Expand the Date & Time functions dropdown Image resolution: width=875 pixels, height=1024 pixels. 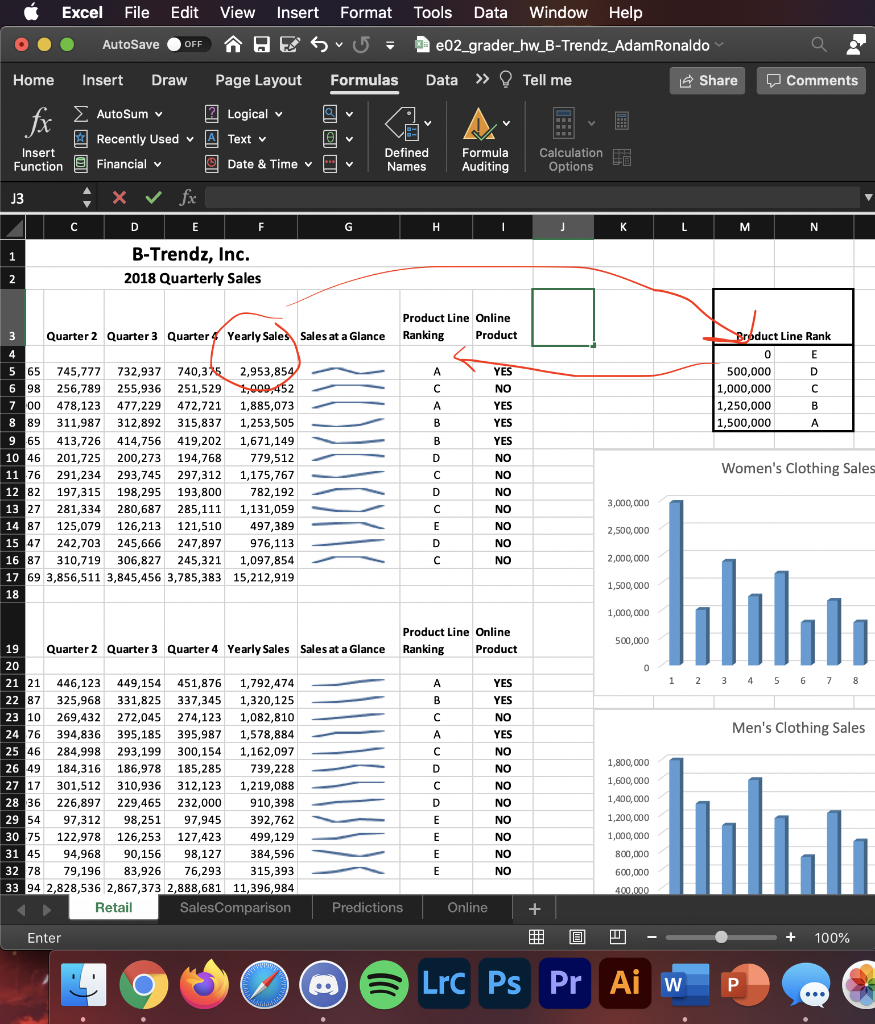308,164
